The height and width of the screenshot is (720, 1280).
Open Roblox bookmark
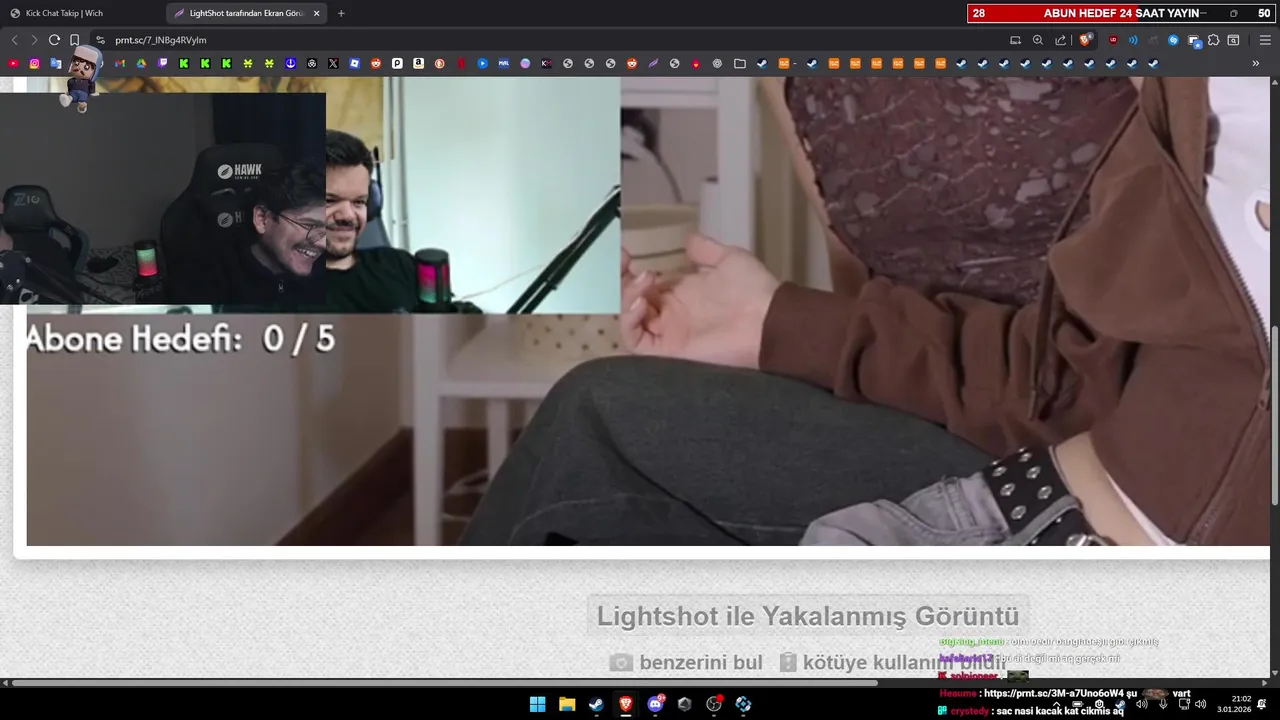354,63
